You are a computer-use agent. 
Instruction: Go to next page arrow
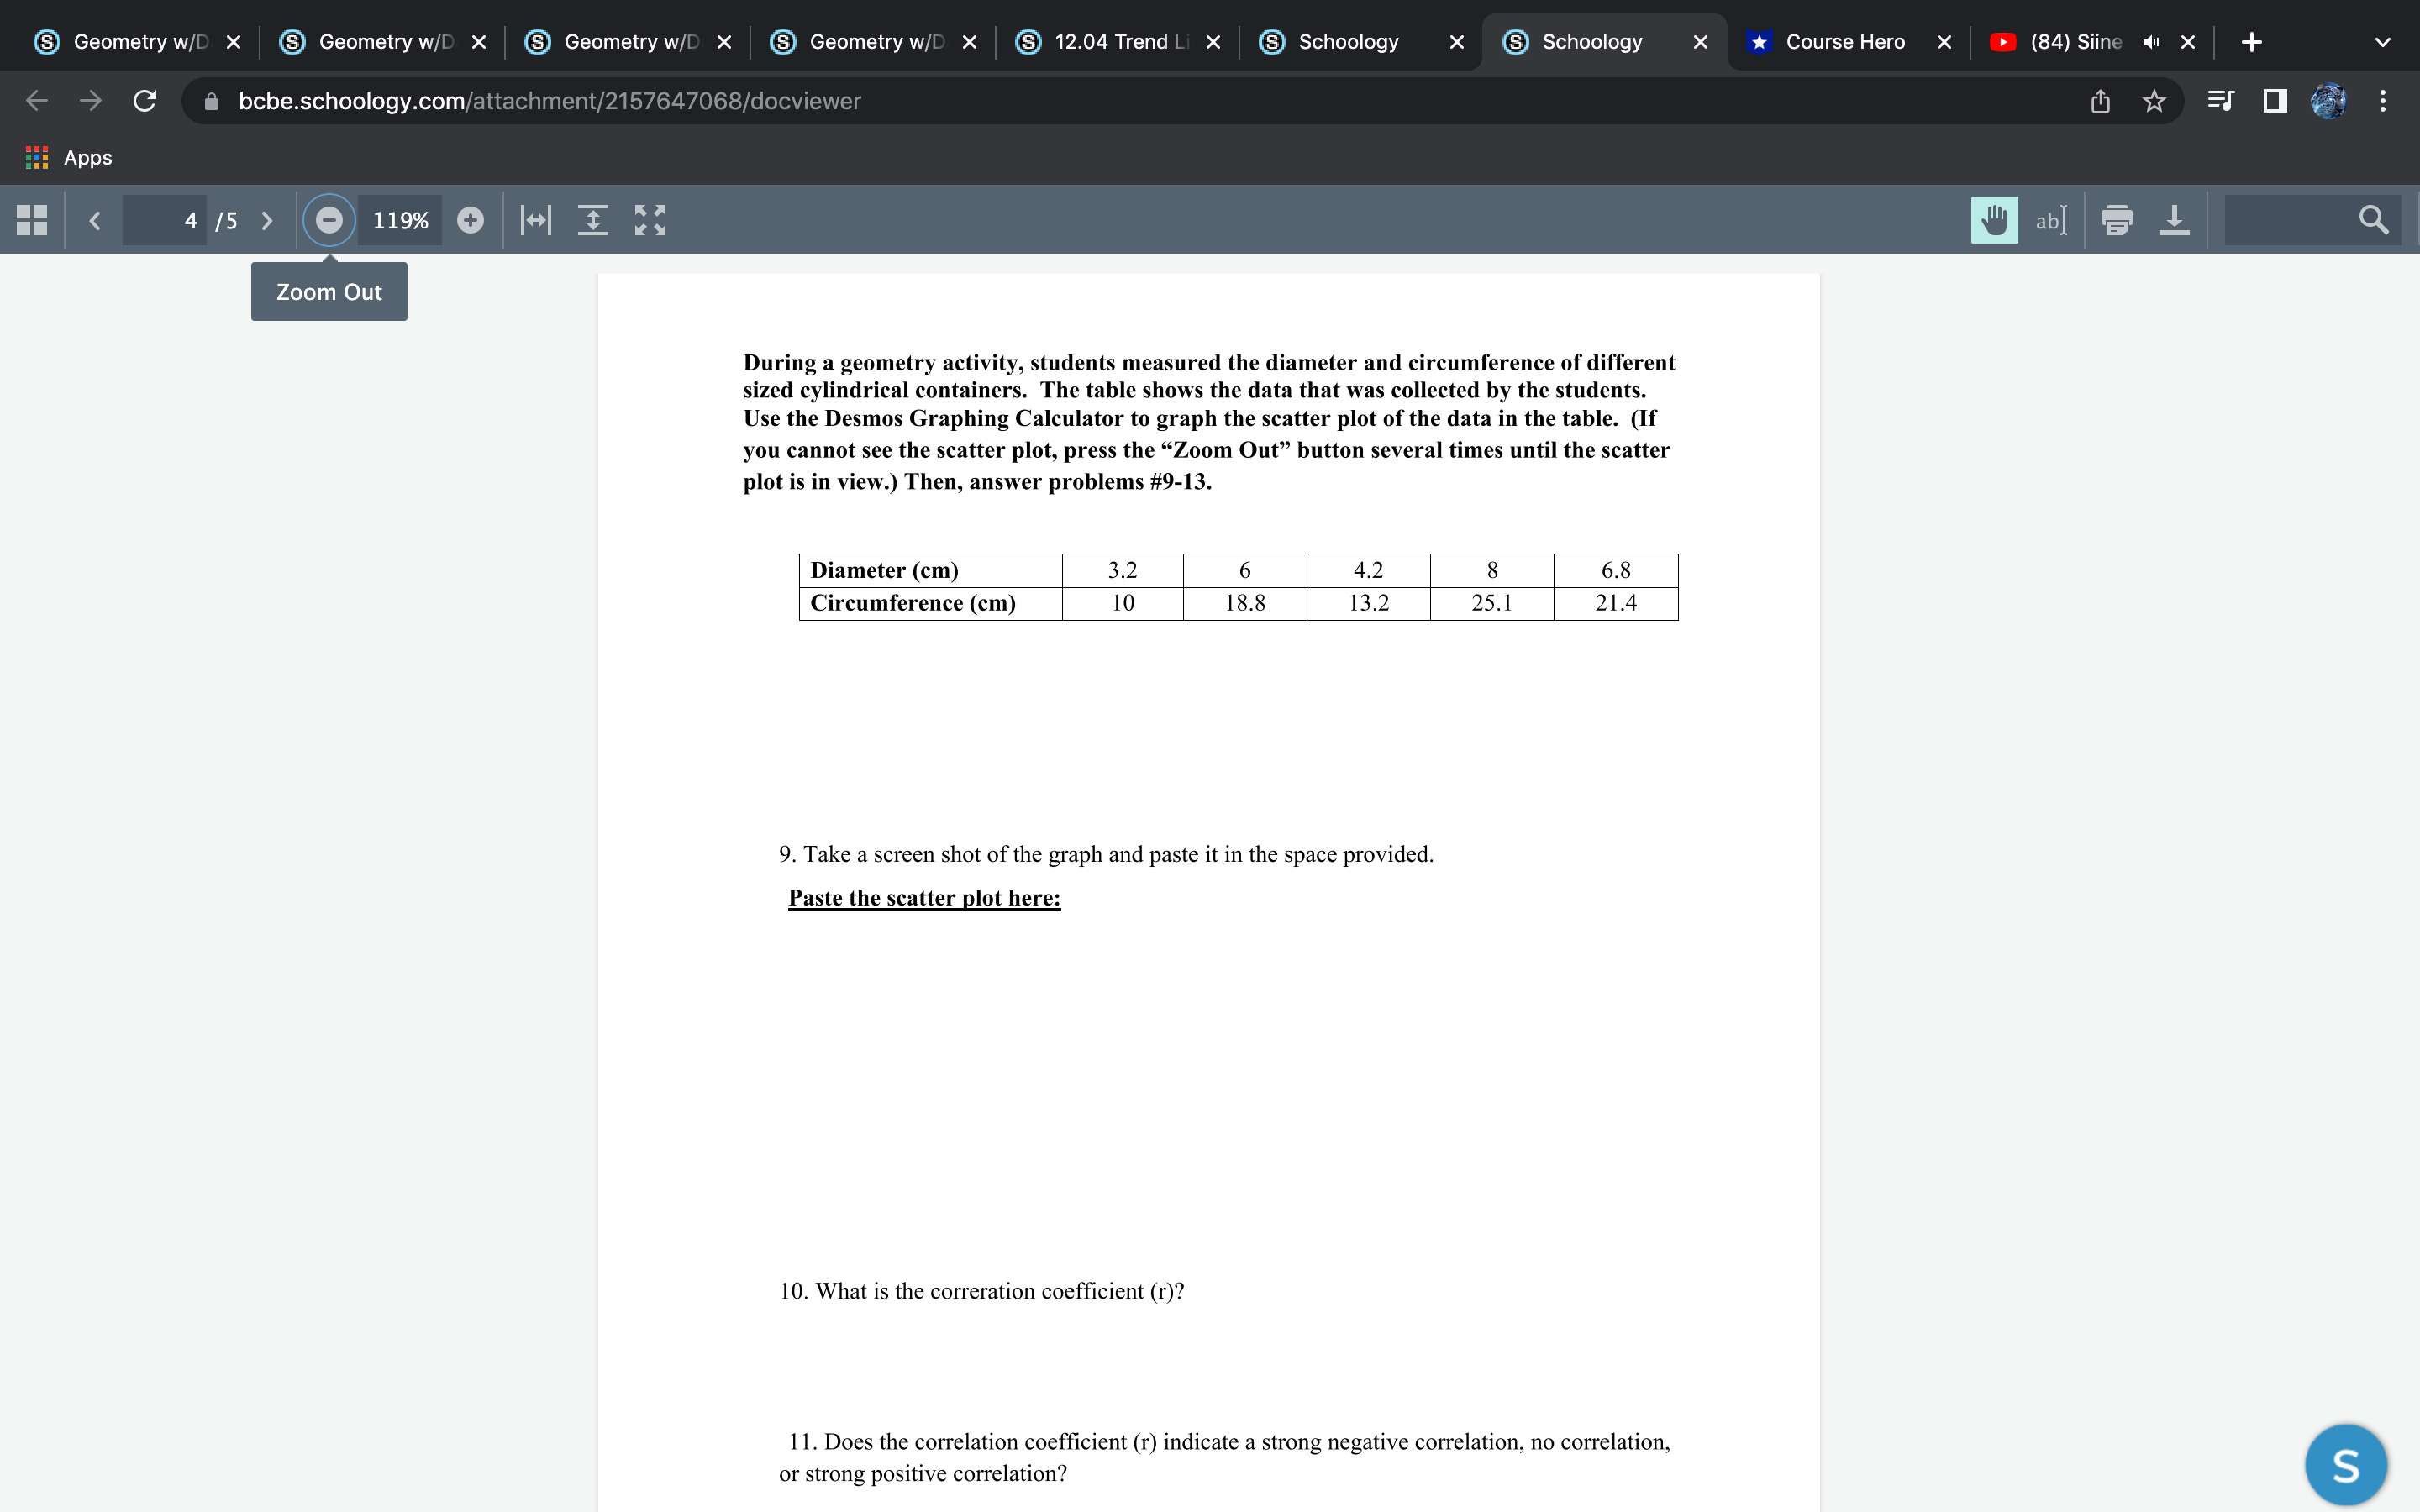(x=266, y=220)
